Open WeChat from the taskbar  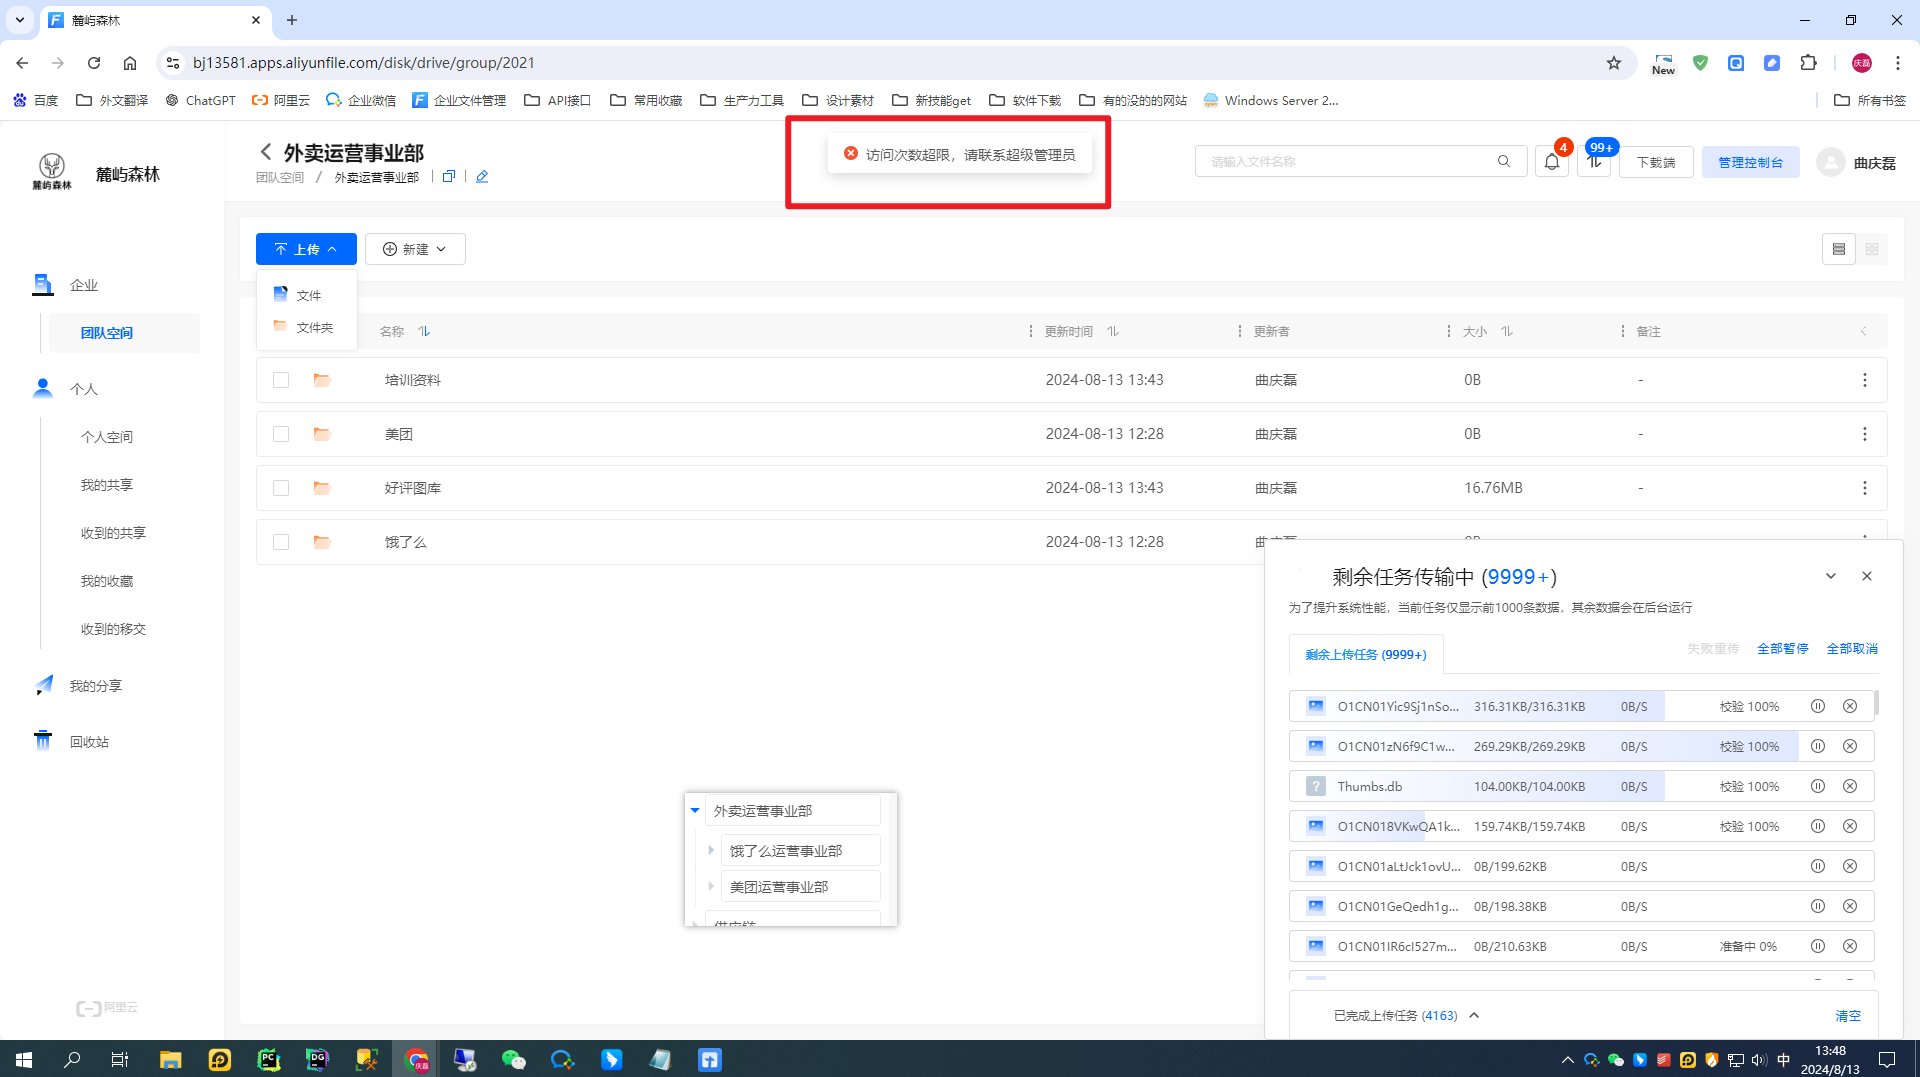[x=513, y=1059]
